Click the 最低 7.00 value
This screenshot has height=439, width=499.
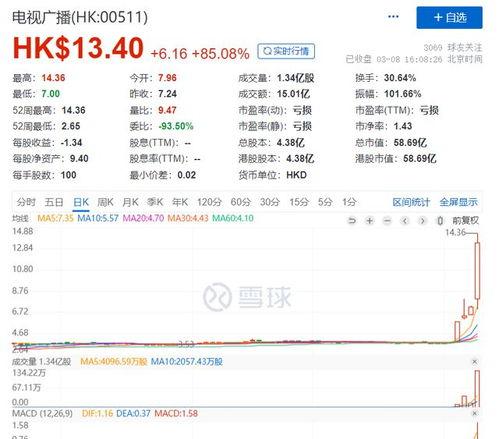[x=51, y=94]
